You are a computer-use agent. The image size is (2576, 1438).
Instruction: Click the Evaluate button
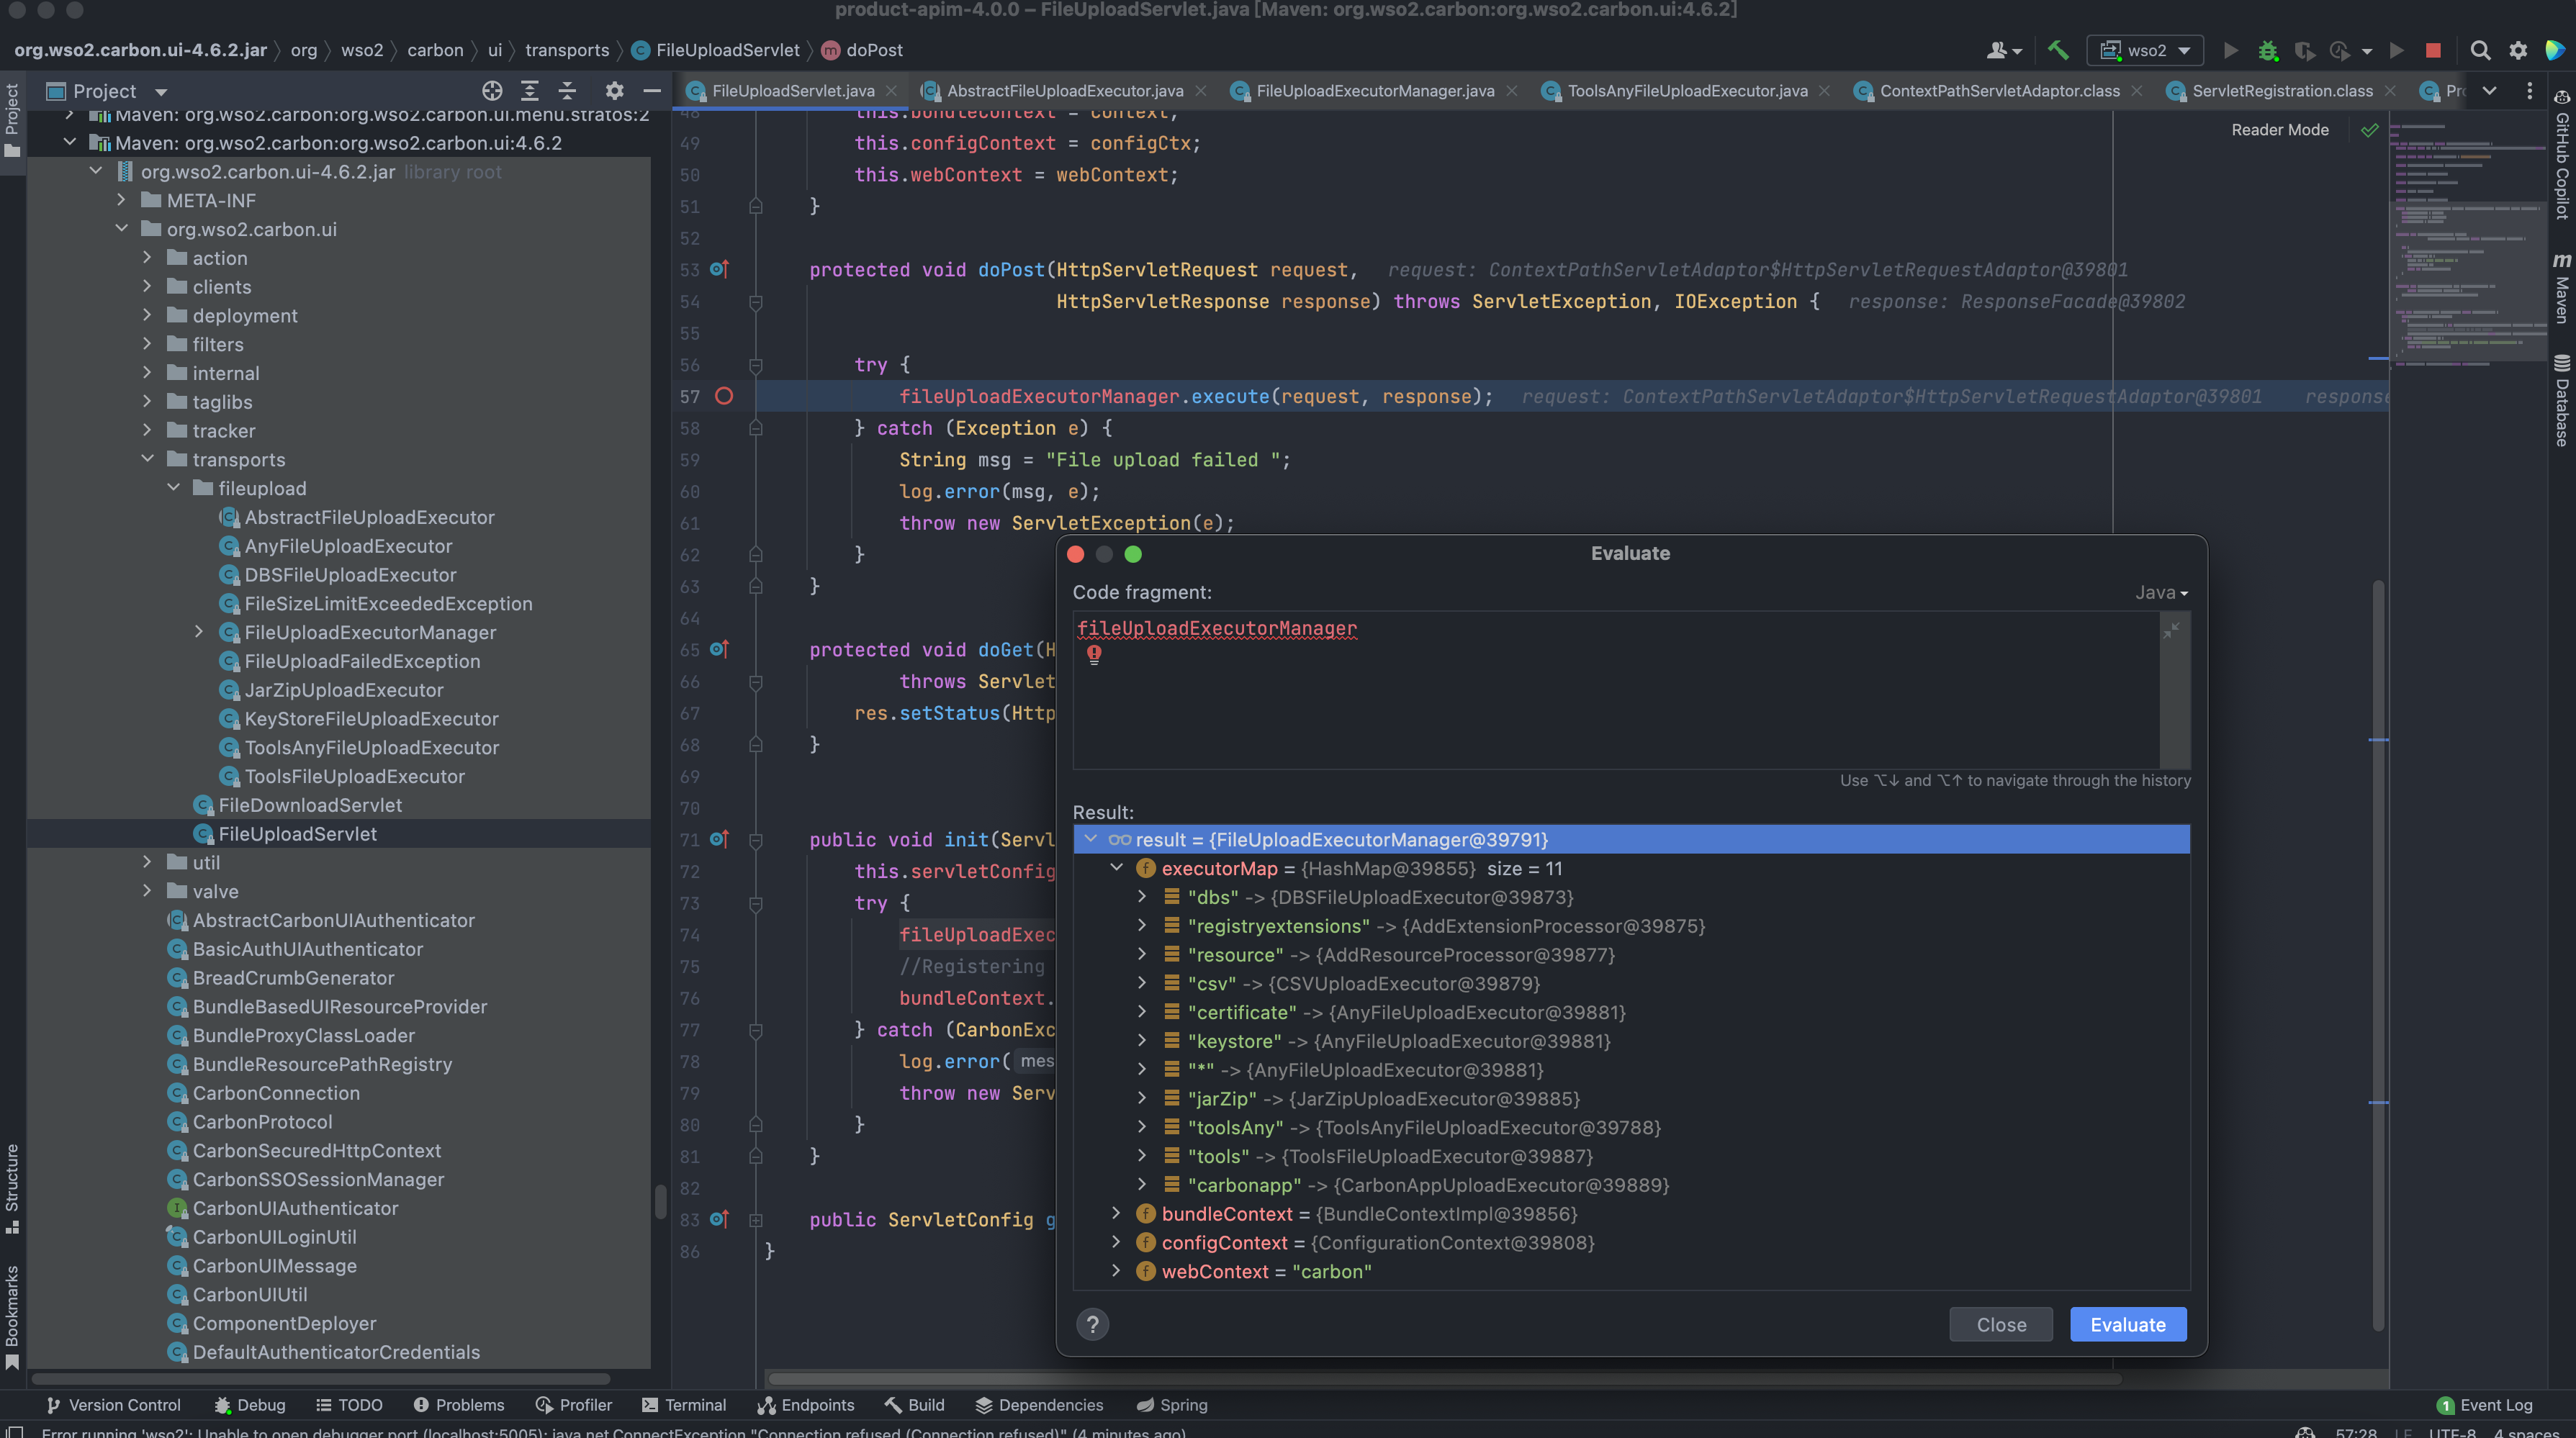[2127, 1325]
